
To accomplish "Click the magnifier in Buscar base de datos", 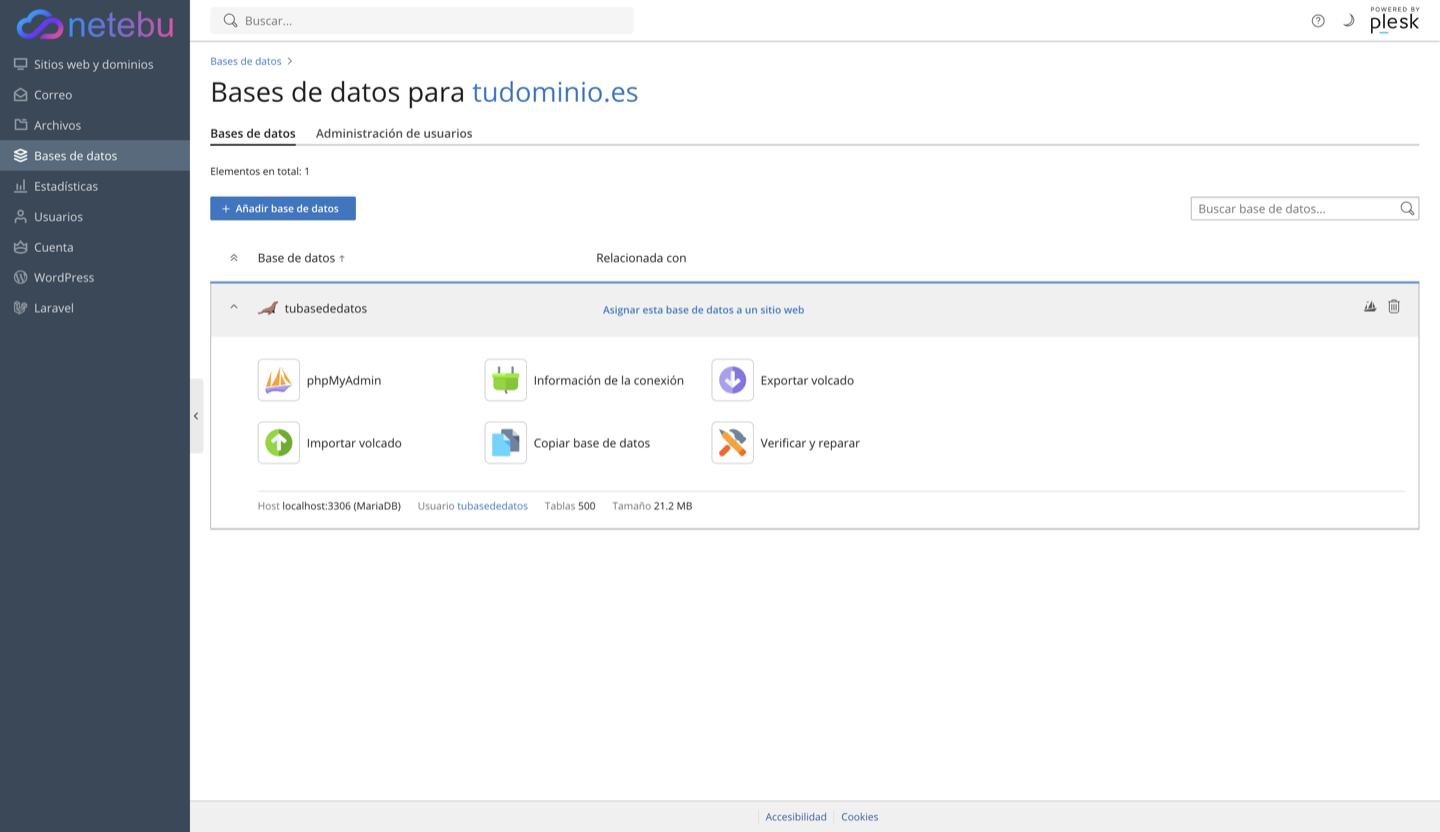I will (x=1407, y=208).
